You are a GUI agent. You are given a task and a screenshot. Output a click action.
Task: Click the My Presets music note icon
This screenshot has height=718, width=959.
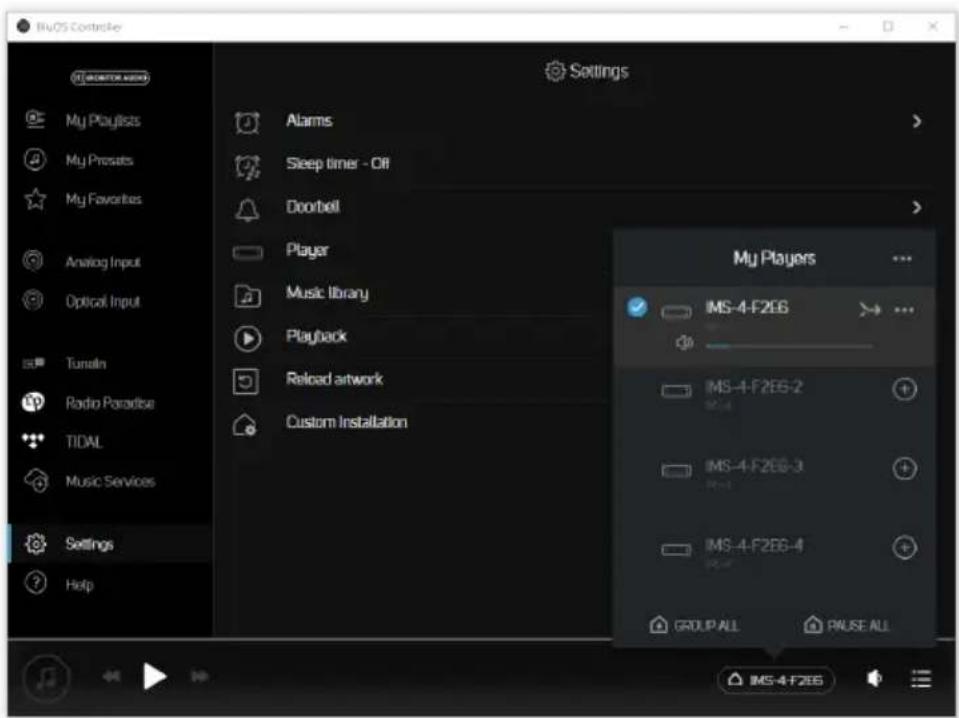tap(35, 159)
